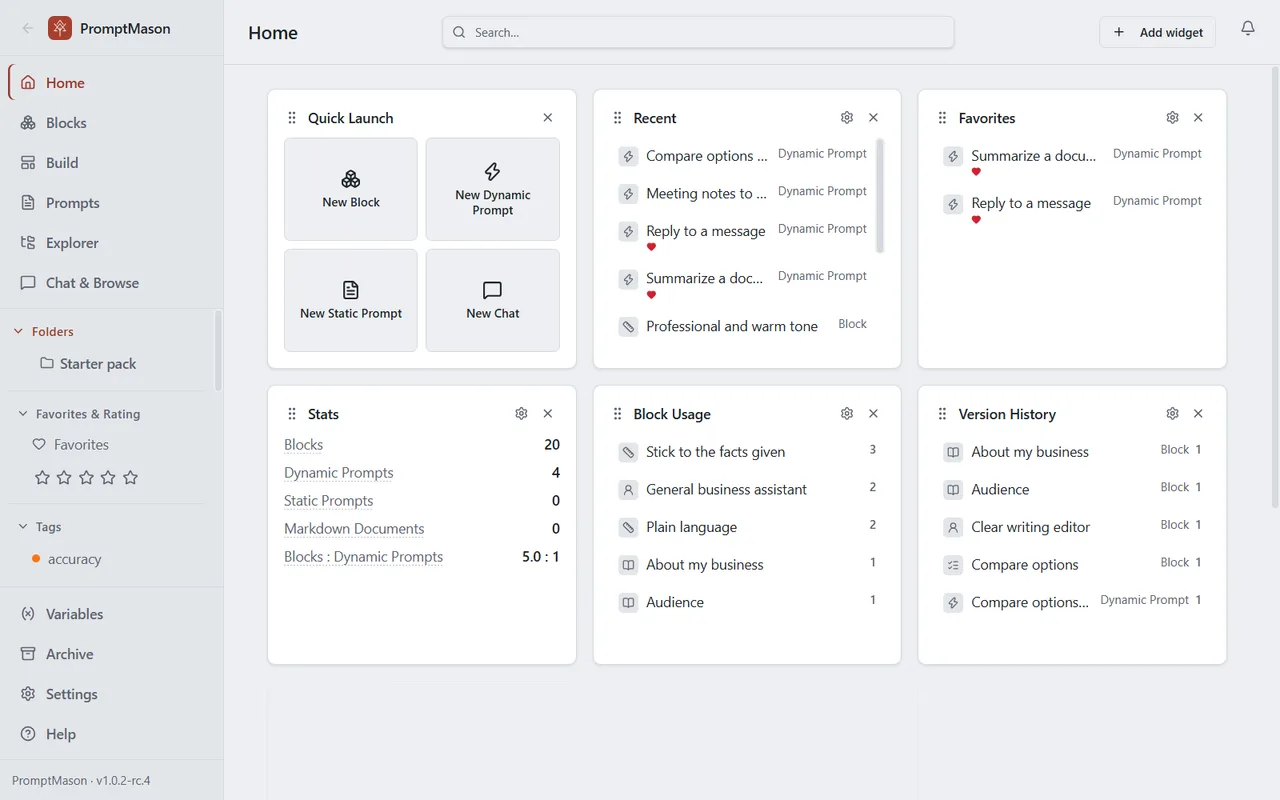Screen dimensions: 1280x800
Task: Open Help in sidebar
Action: 111,734
